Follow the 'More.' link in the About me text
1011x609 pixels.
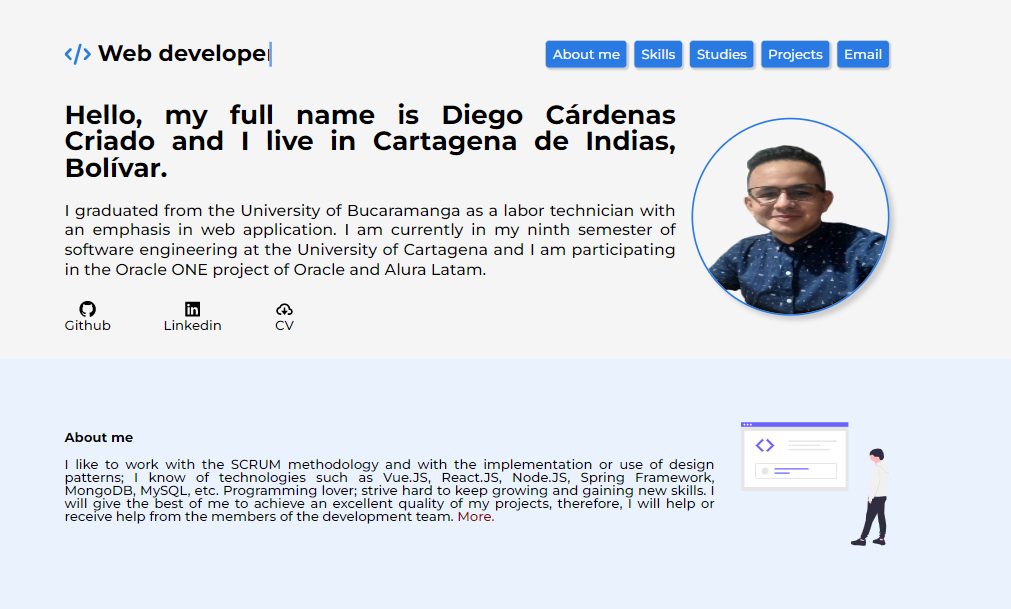pyautogui.click(x=476, y=516)
